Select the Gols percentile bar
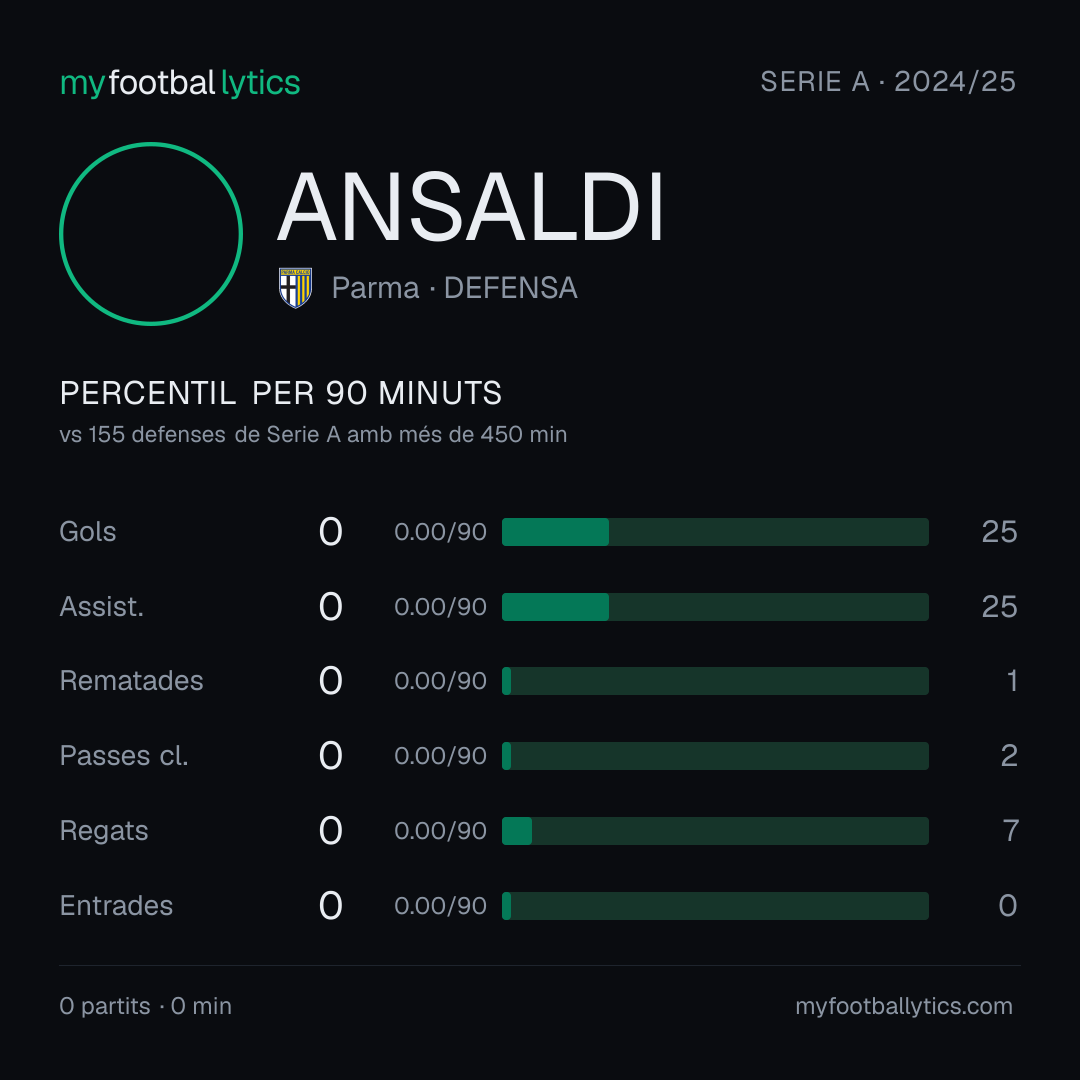 [715, 532]
